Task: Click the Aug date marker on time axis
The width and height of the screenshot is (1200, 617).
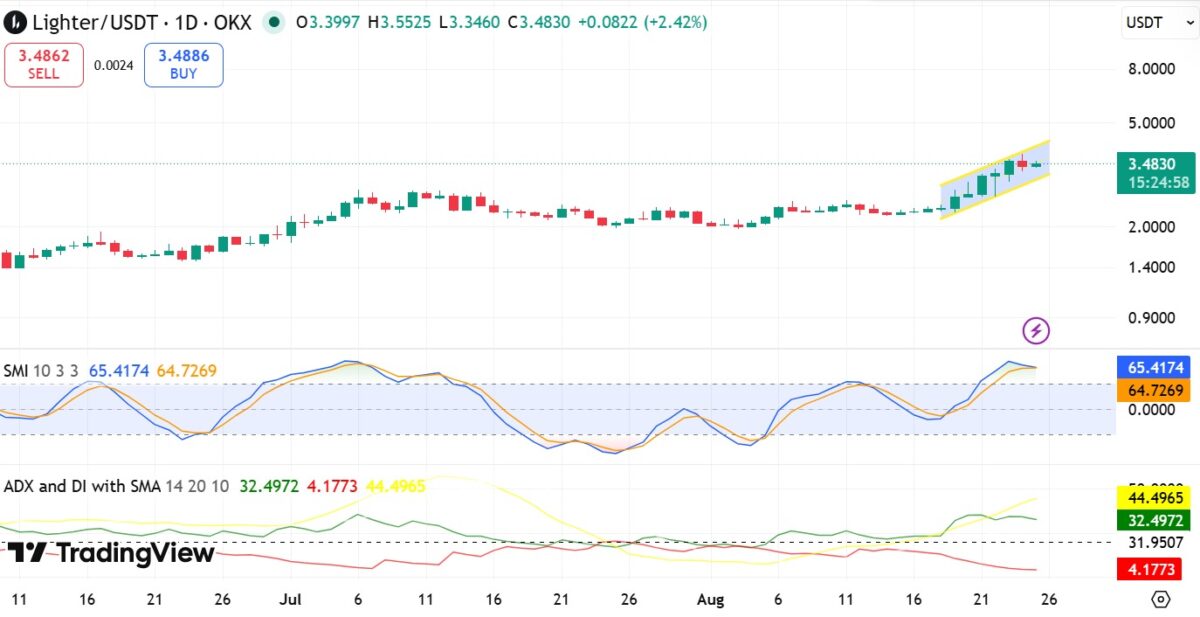Action: (710, 599)
